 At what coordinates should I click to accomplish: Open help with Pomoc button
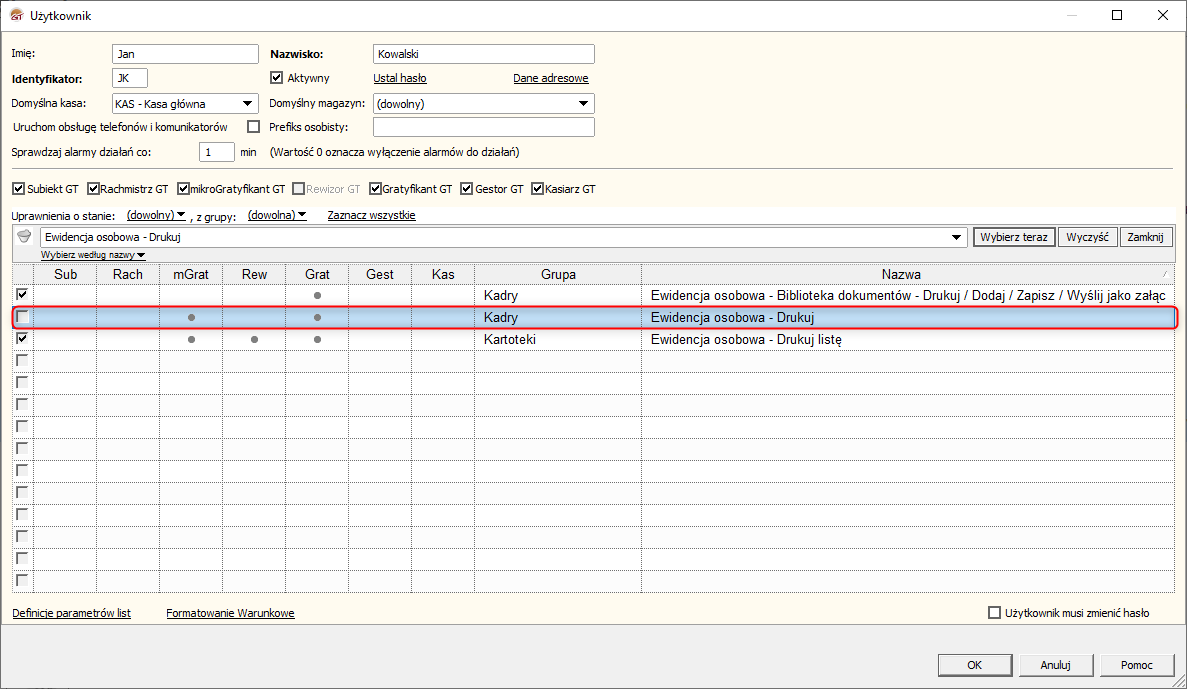point(1136,665)
